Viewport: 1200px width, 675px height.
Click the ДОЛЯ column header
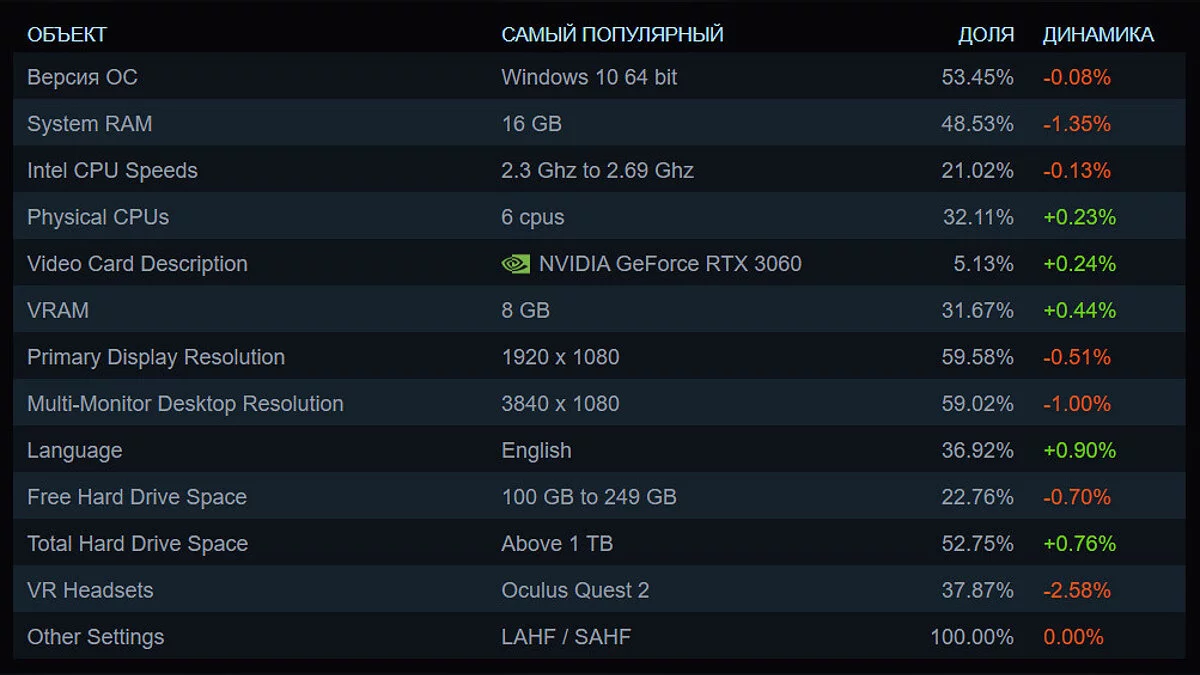point(986,35)
